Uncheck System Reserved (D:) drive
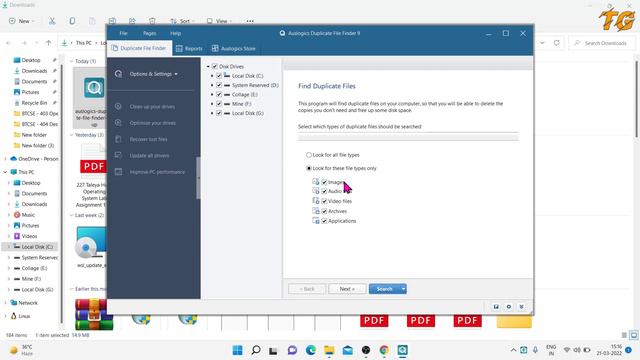Viewport: 640px width, 360px height. point(219,85)
